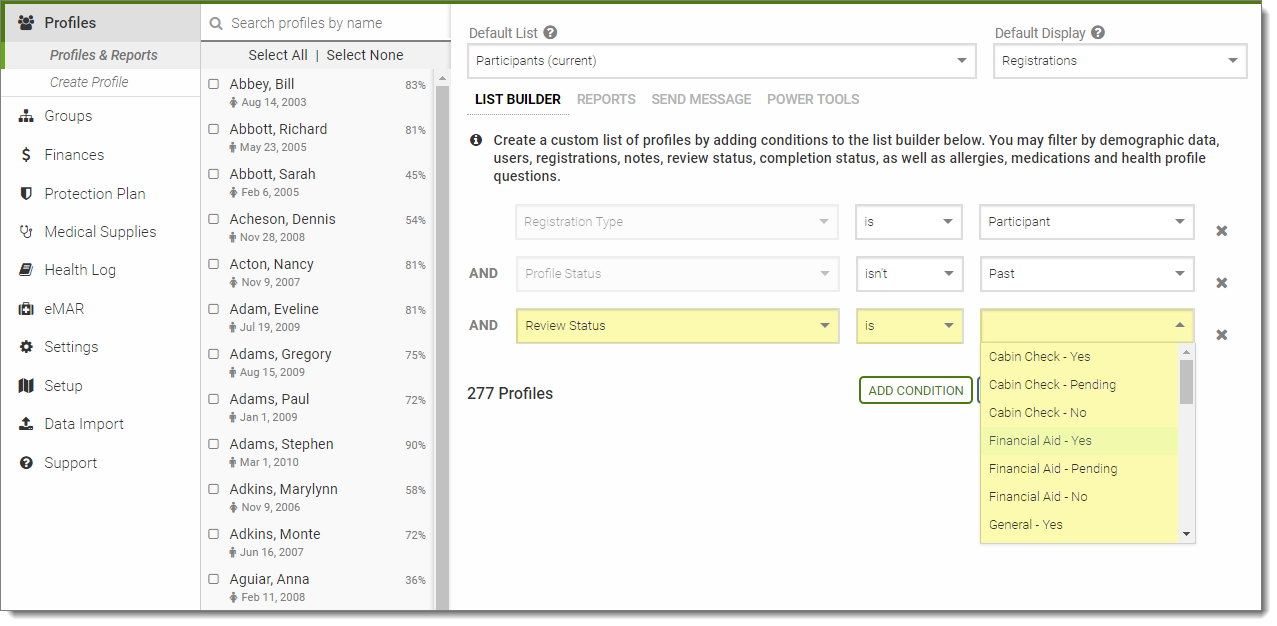
Task: Check the box for Abbey, Bill
Action: pyautogui.click(x=214, y=85)
